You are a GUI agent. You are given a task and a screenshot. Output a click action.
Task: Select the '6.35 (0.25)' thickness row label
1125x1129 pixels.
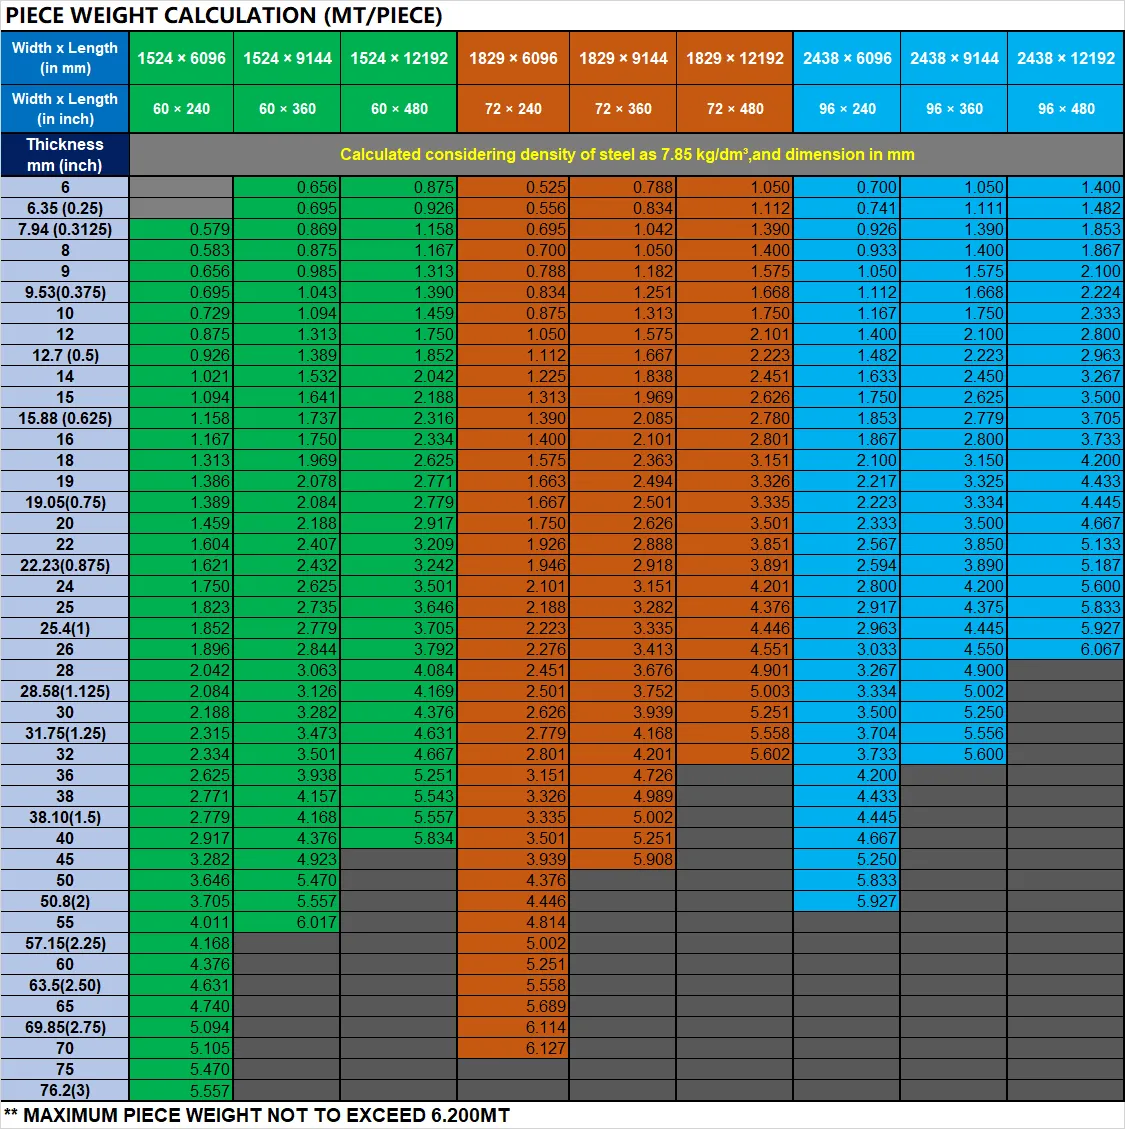pyautogui.click(x=65, y=208)
